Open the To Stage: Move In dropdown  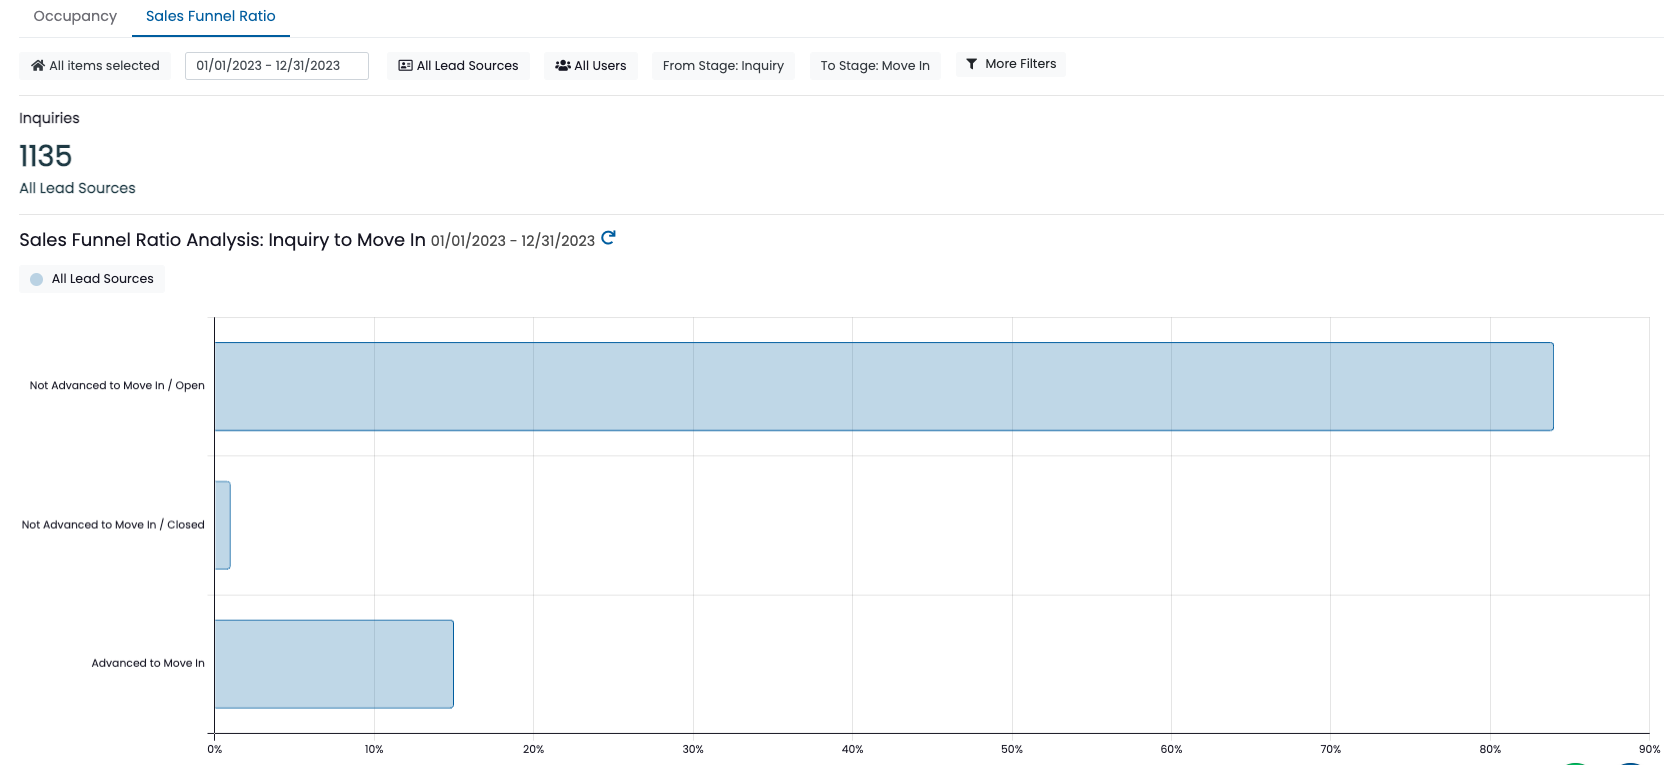[x=875, y=66]
